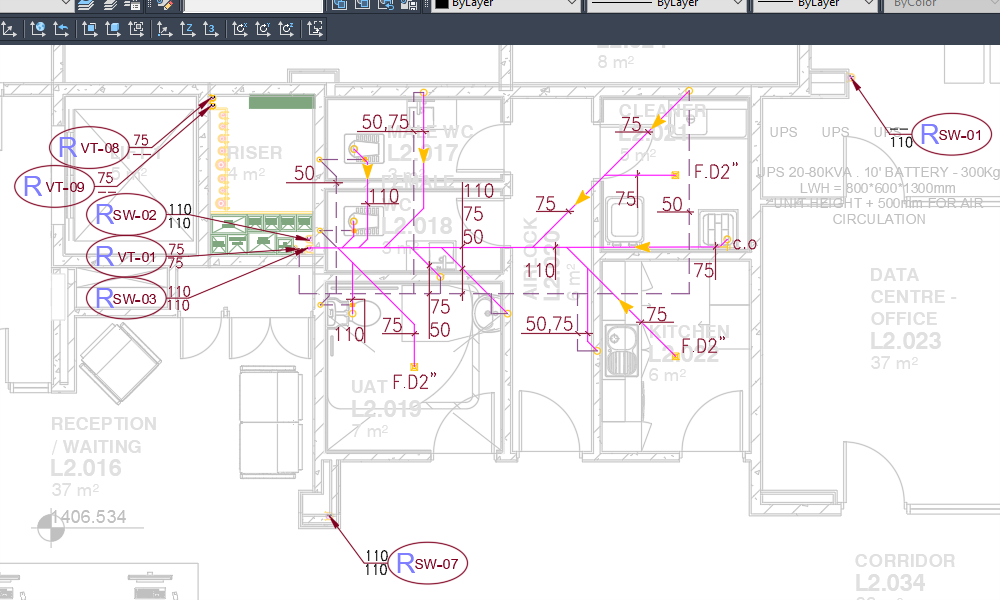Restore the previous UCS with the back-arrow icon
The height and width of the screenshot is (600, 1000).
[61, 29]
